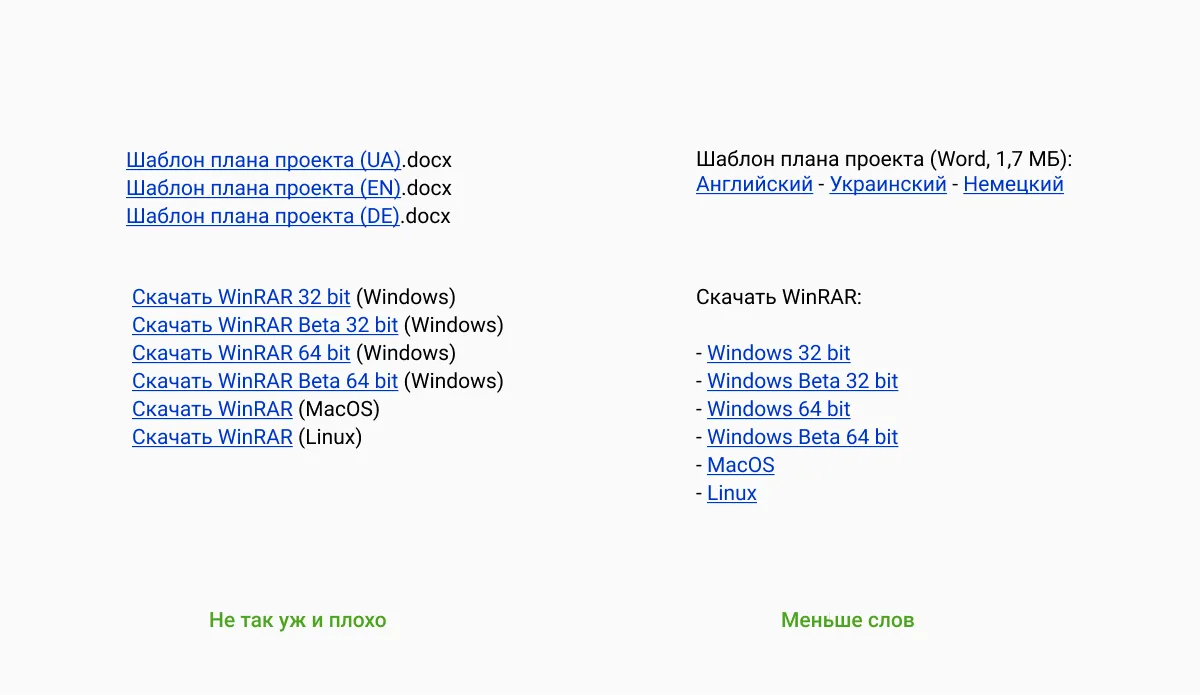Click Скачать WinRAR link for Linux
This screenshot has height=695, width=1200.
click(x=212, y=437)
